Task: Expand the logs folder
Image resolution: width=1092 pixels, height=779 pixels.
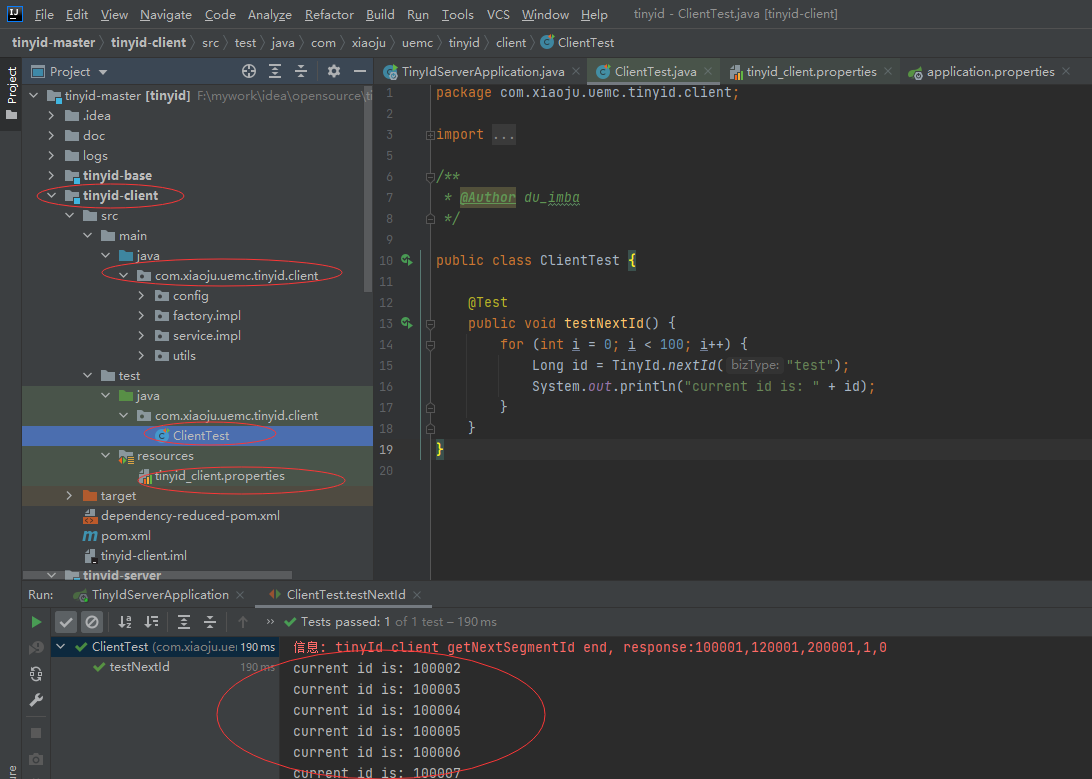Action: [52, 155]
